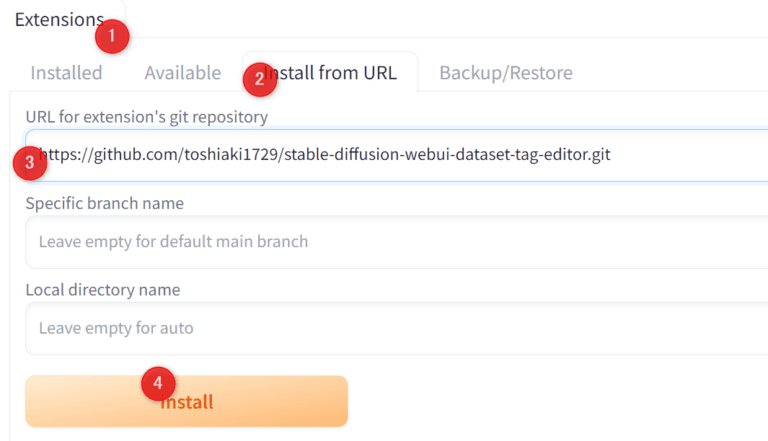Click the red step 1 marker
The image size is (768, 441).
tap(112, 37)
